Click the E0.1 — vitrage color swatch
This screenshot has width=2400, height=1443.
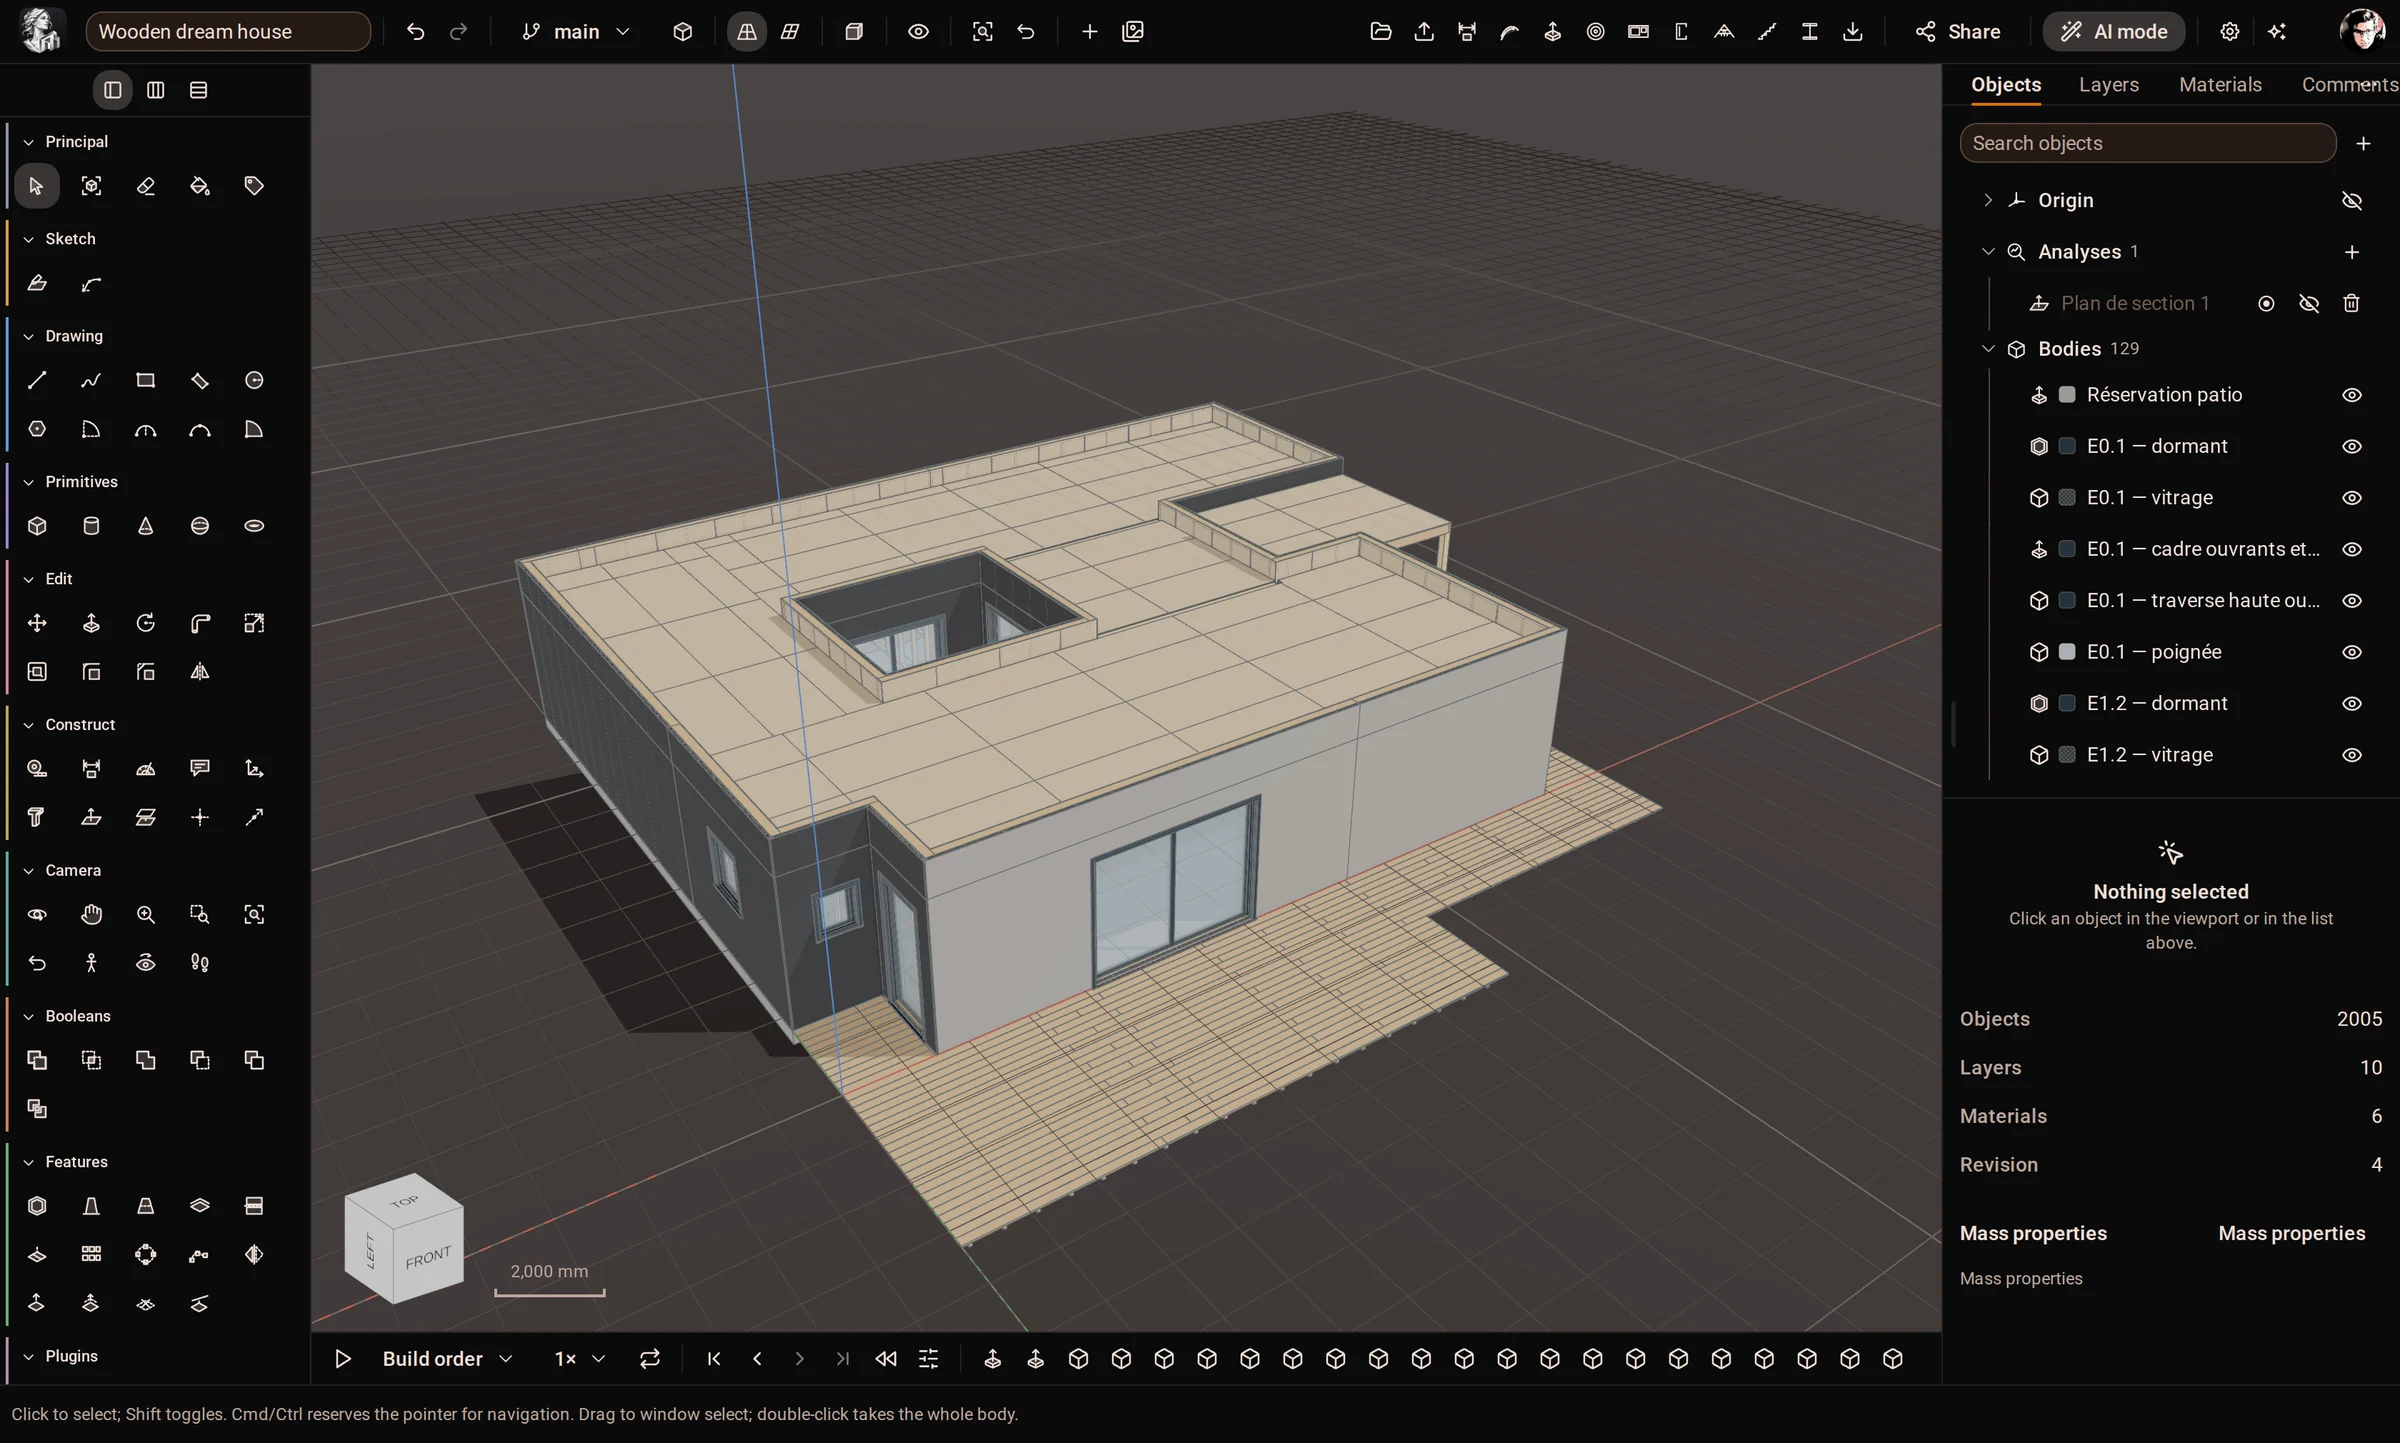(x=2067, y=498)
